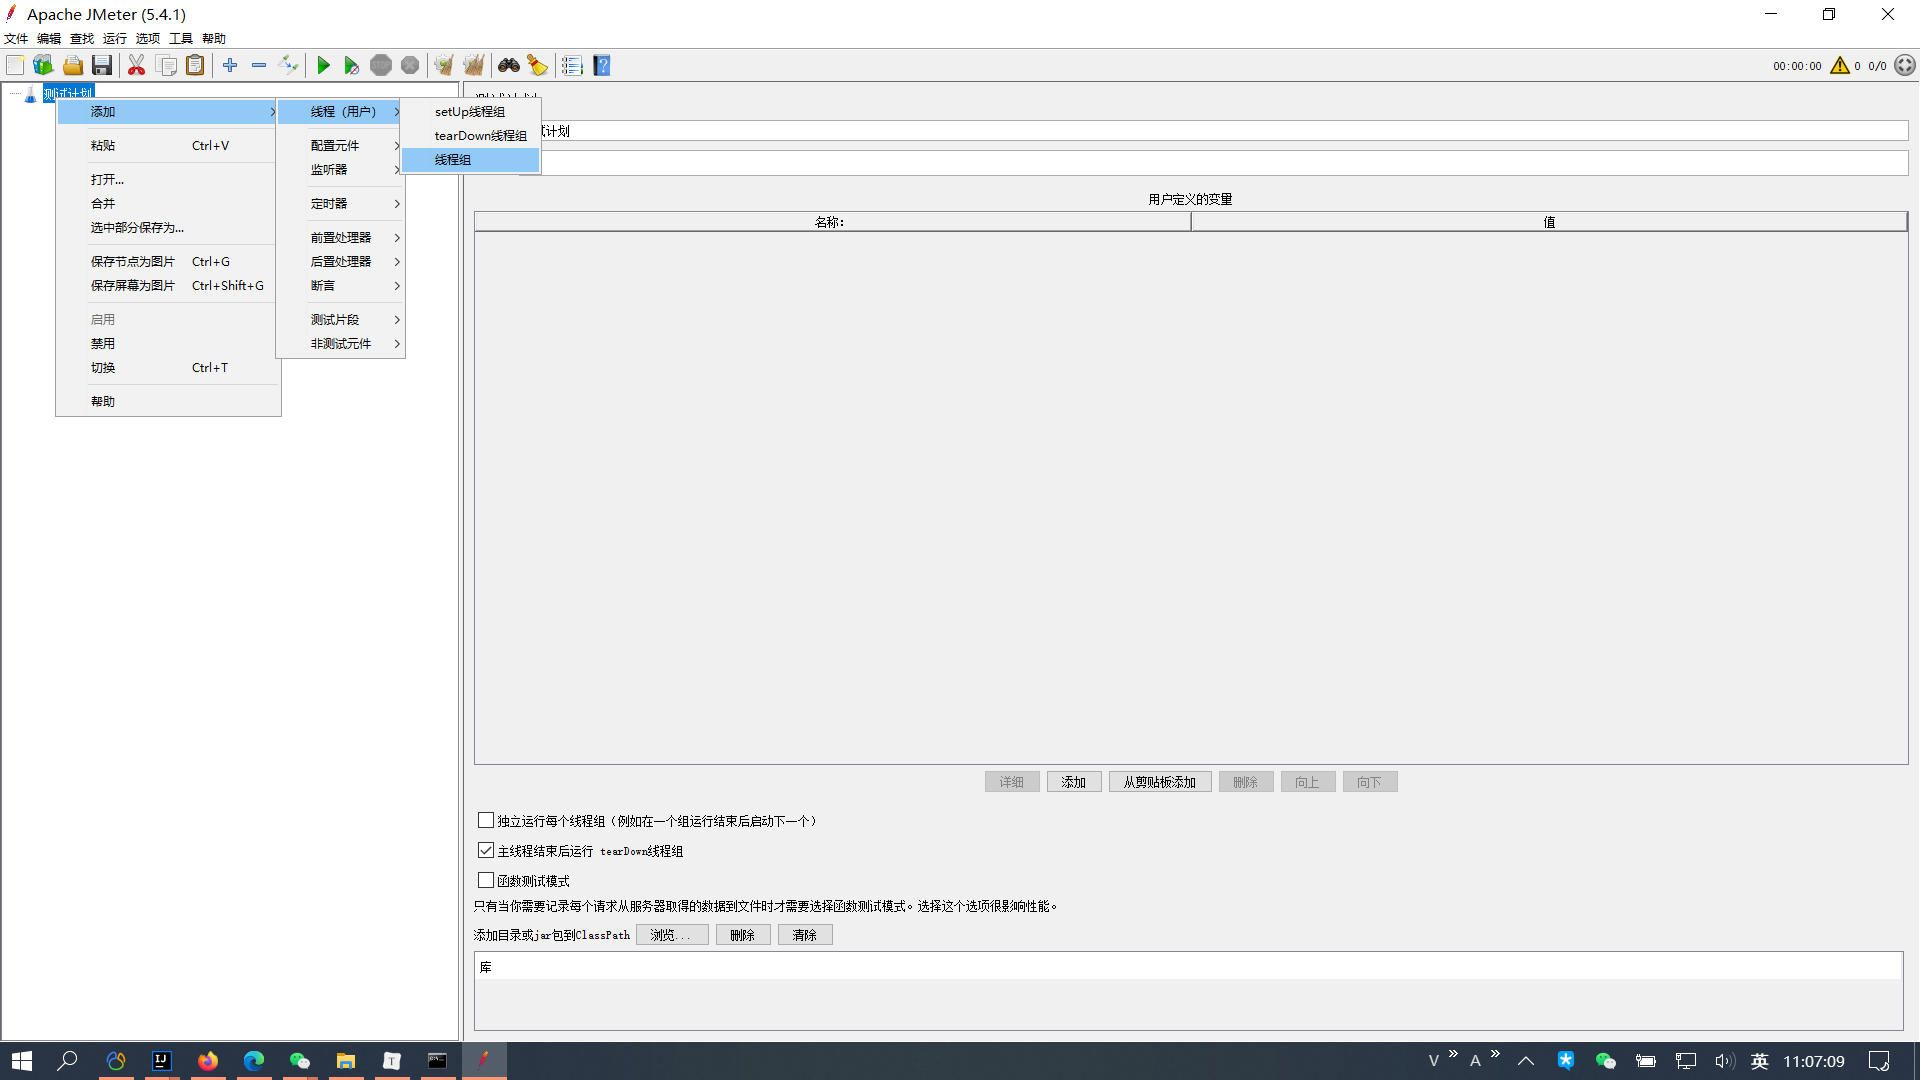Screen dimensions: 1920x1080
Task: Choose 禁用 from context menu
Action: click(168, 343)
